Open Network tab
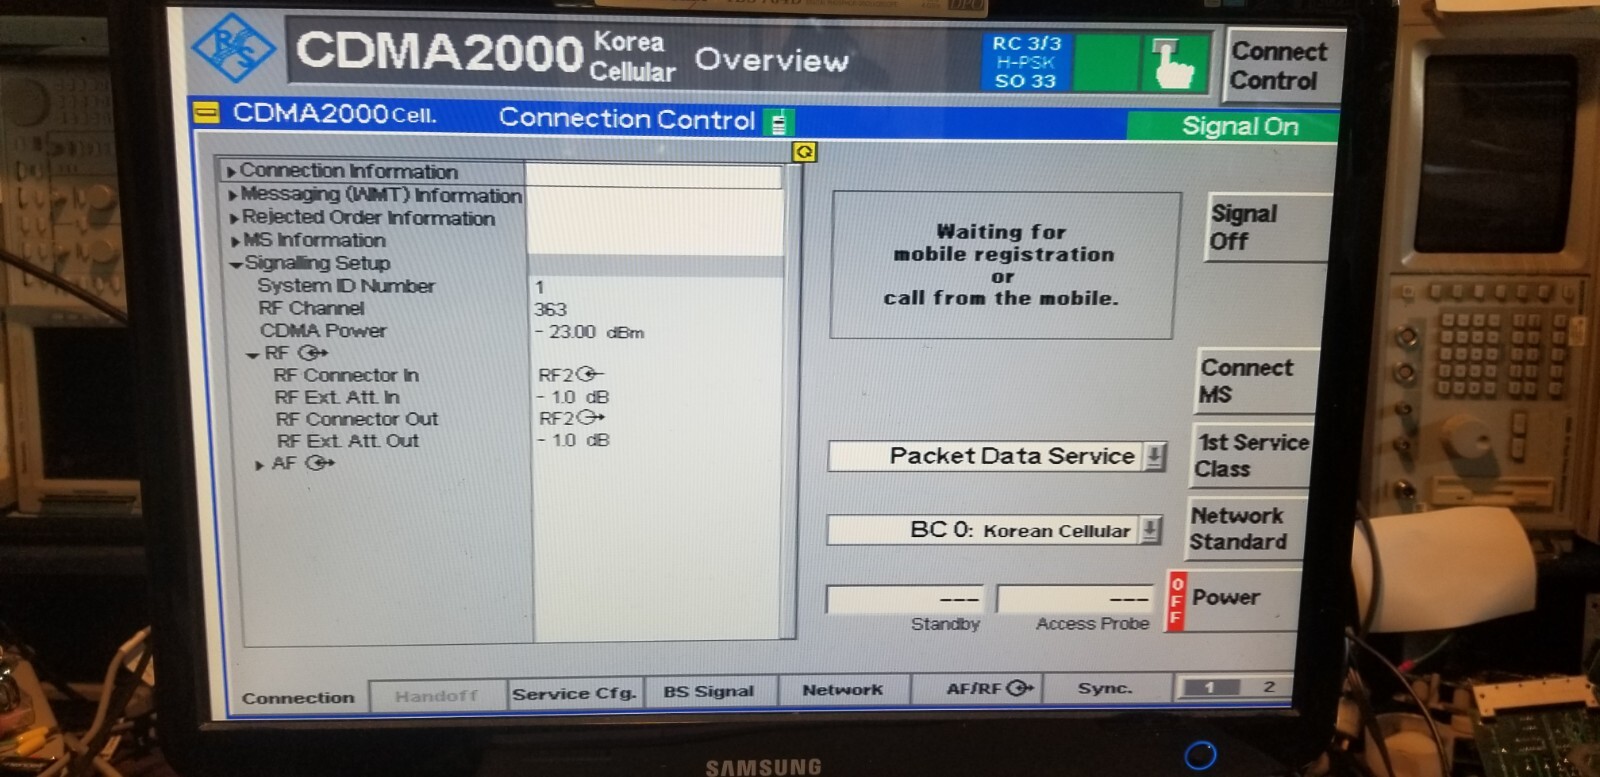The image size is (1600, 777). (x=842, y=689)
